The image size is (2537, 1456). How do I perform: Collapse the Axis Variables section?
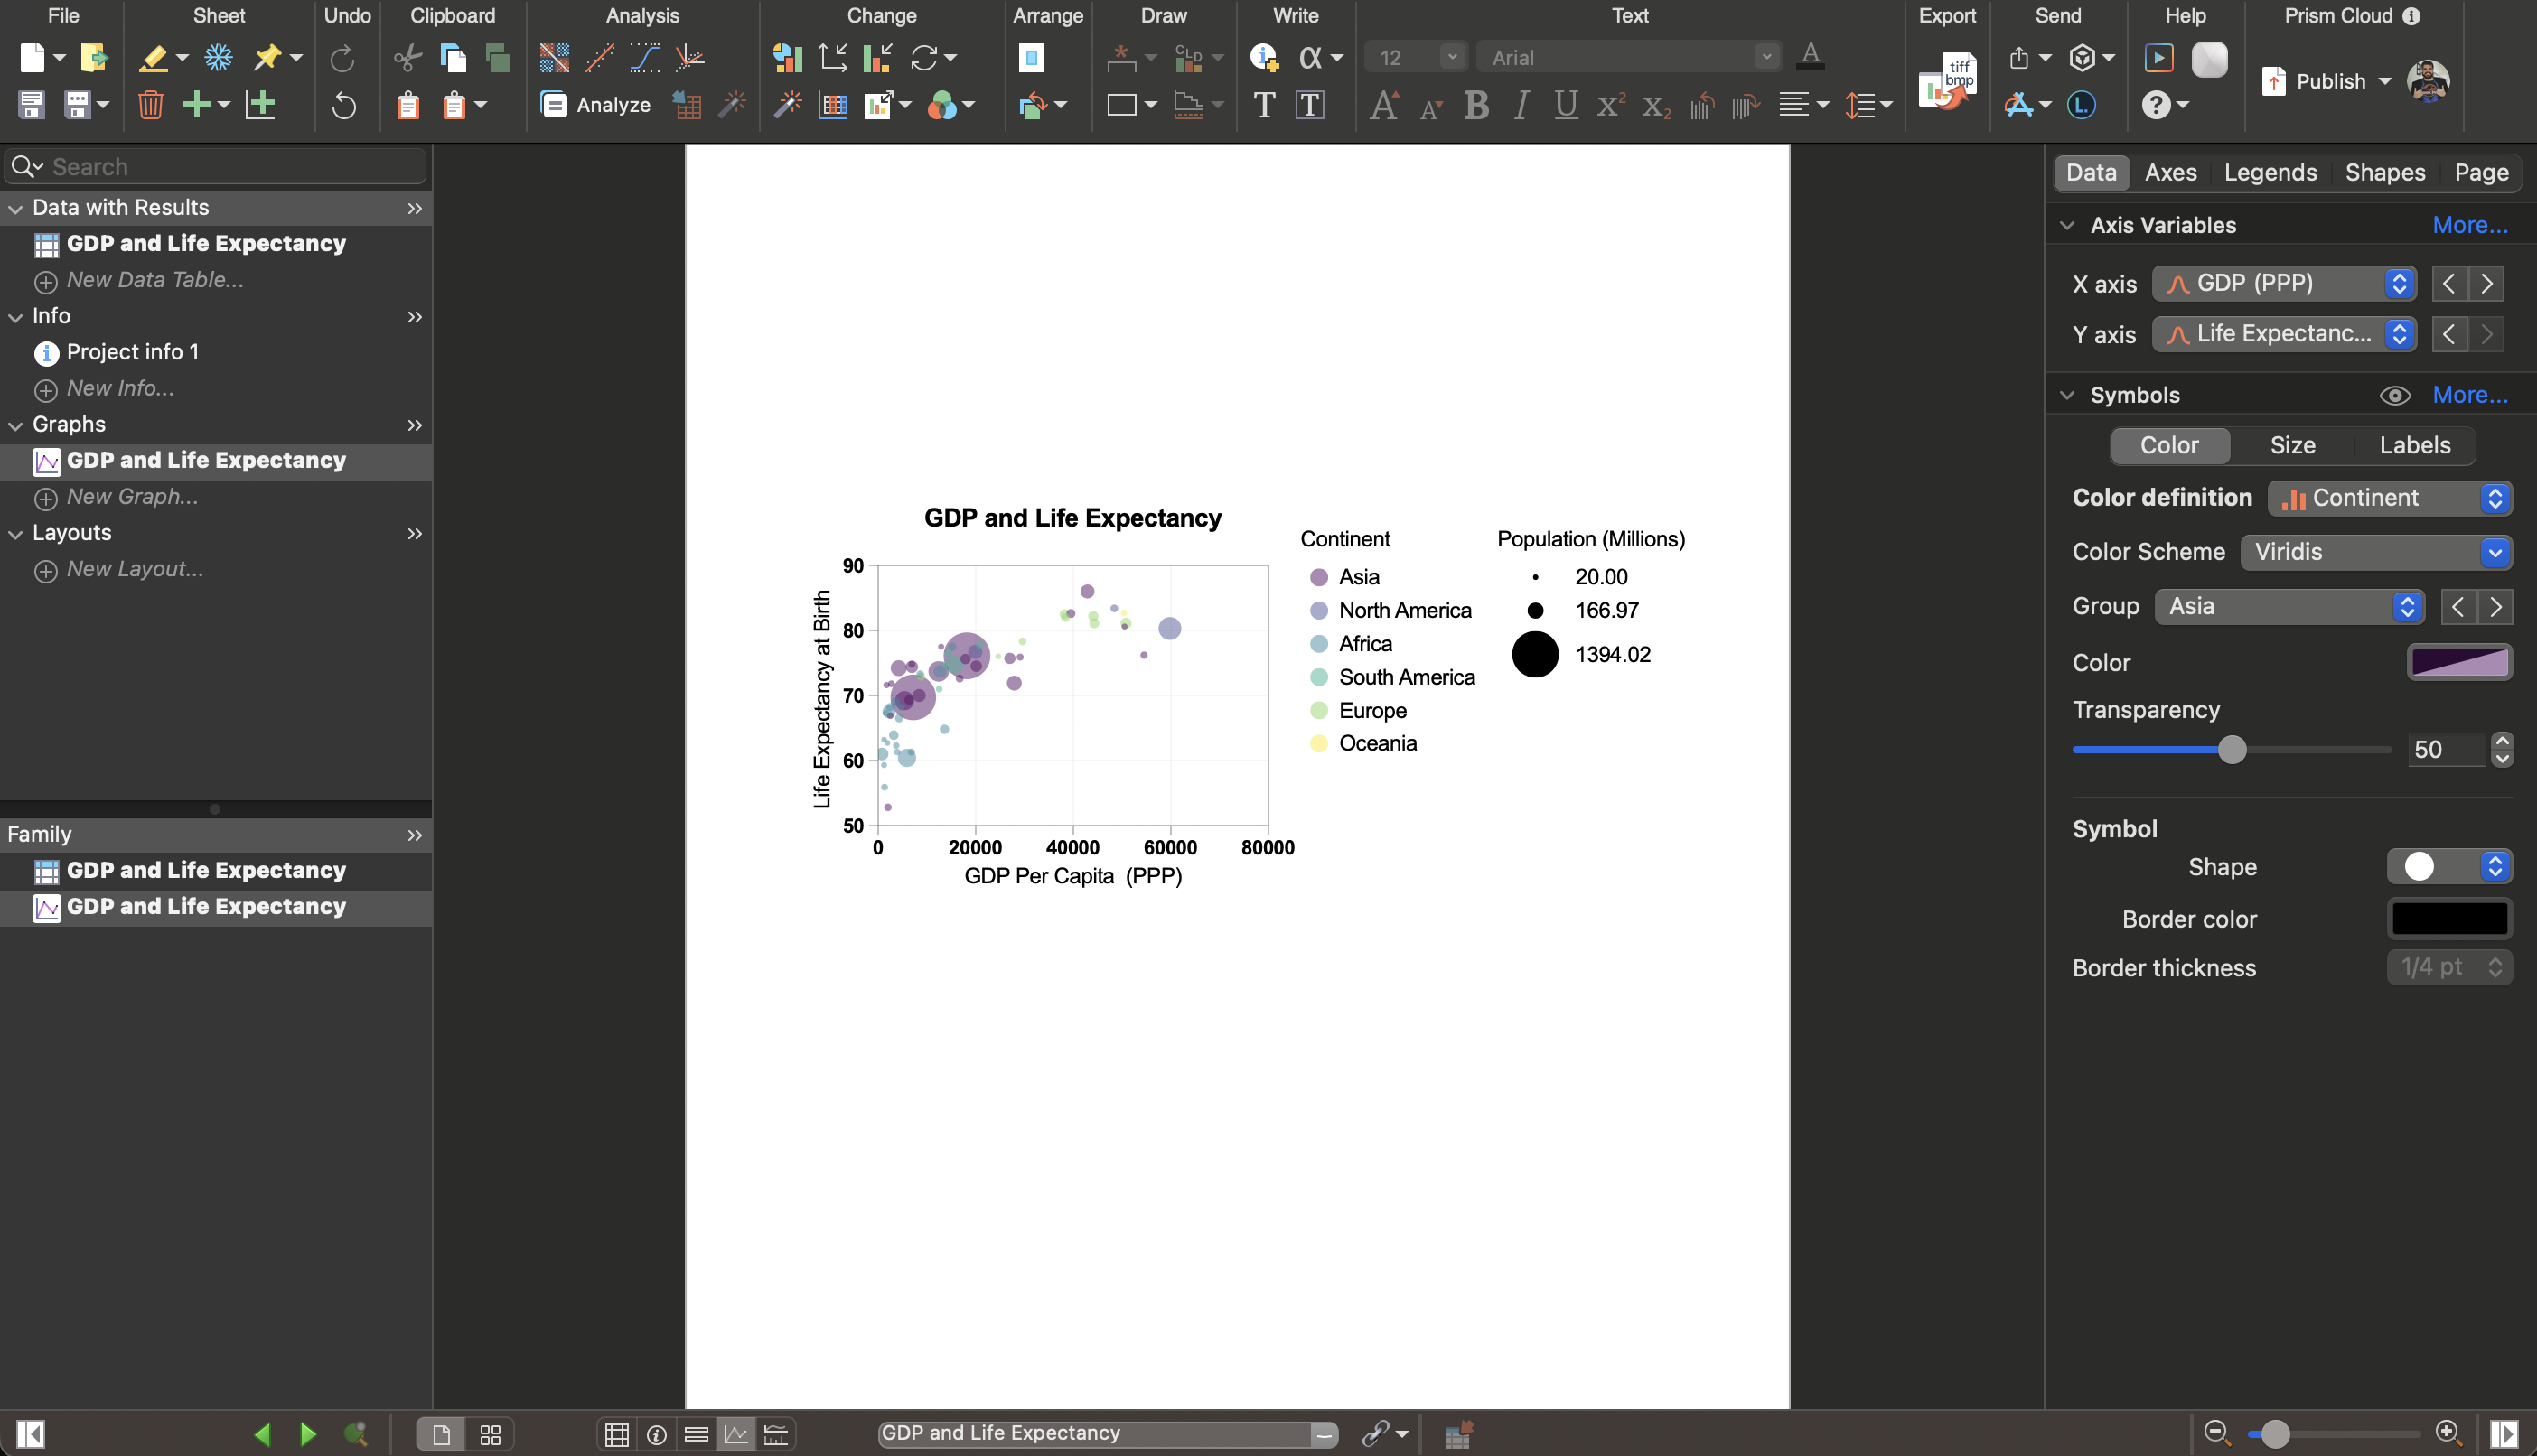(x=2067, y=225)
